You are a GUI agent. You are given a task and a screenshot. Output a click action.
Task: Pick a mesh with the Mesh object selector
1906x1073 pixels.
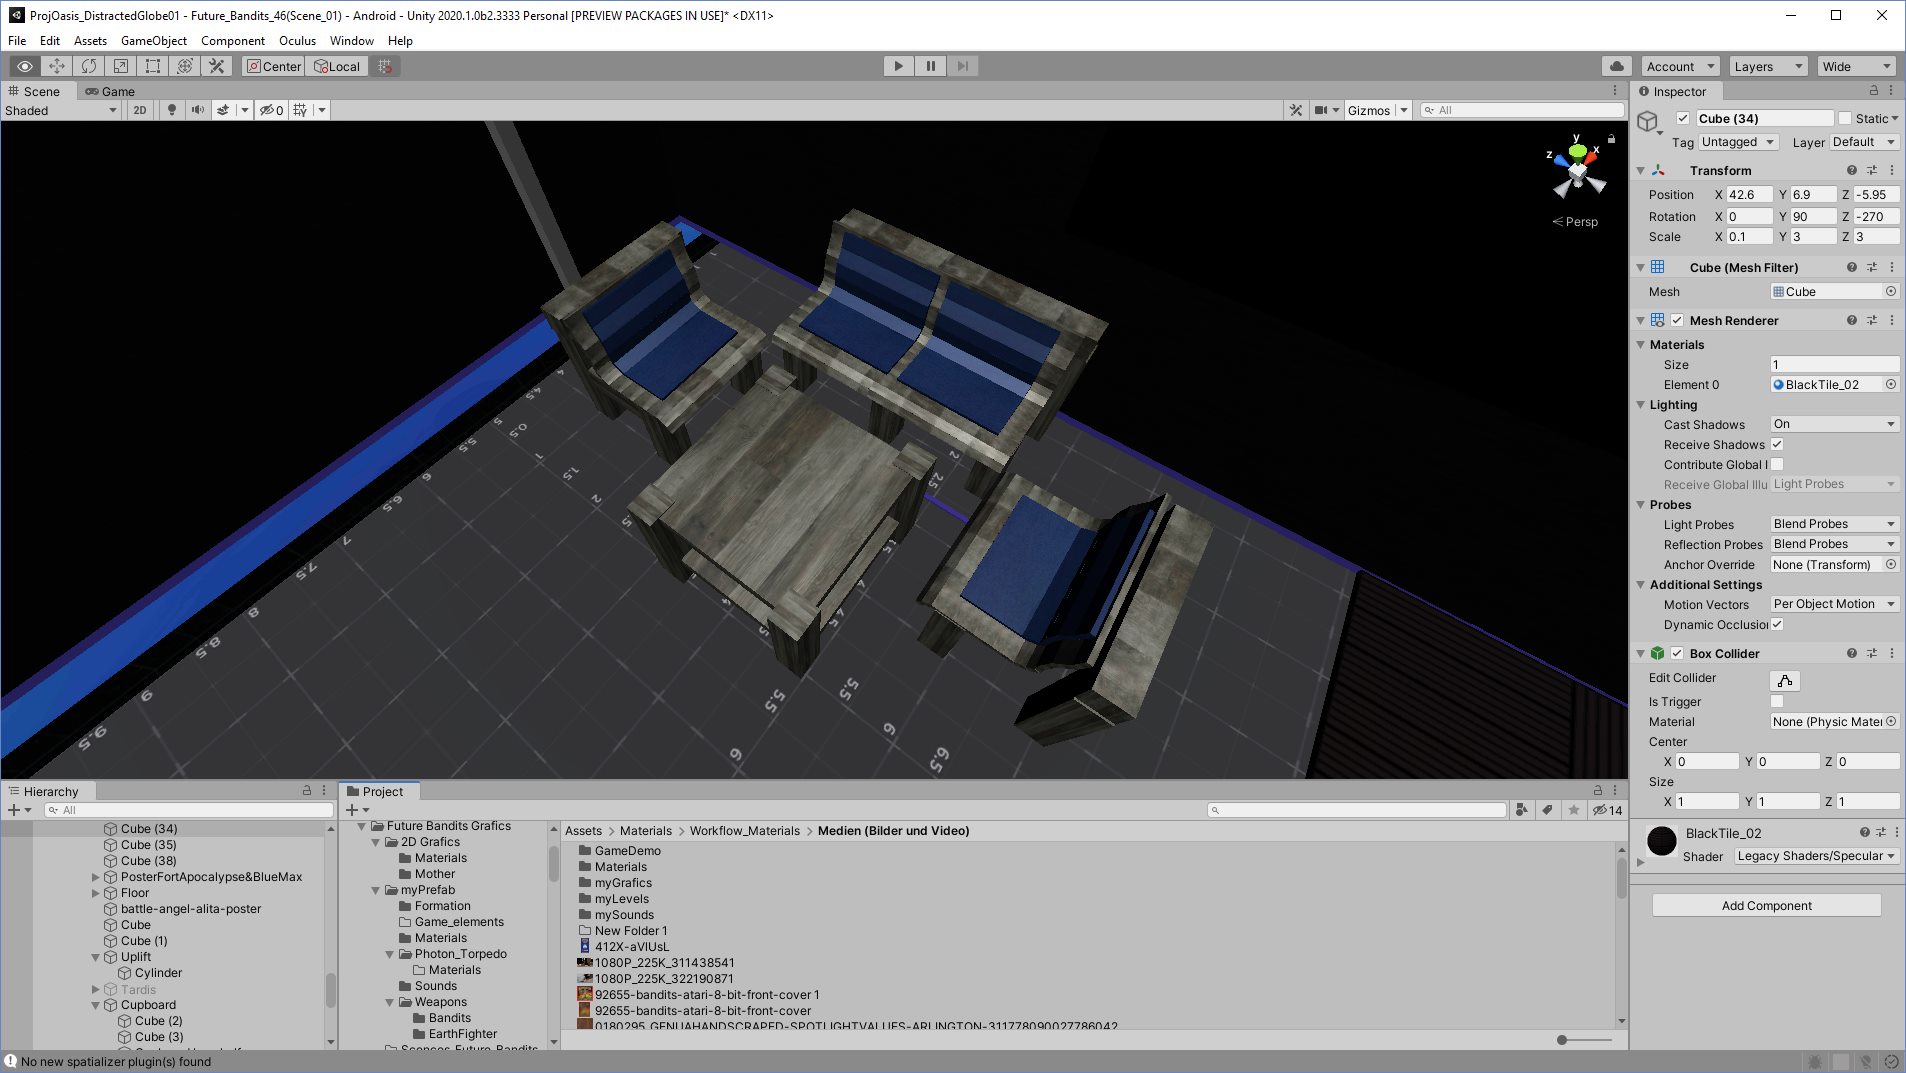coord(1891,292)
